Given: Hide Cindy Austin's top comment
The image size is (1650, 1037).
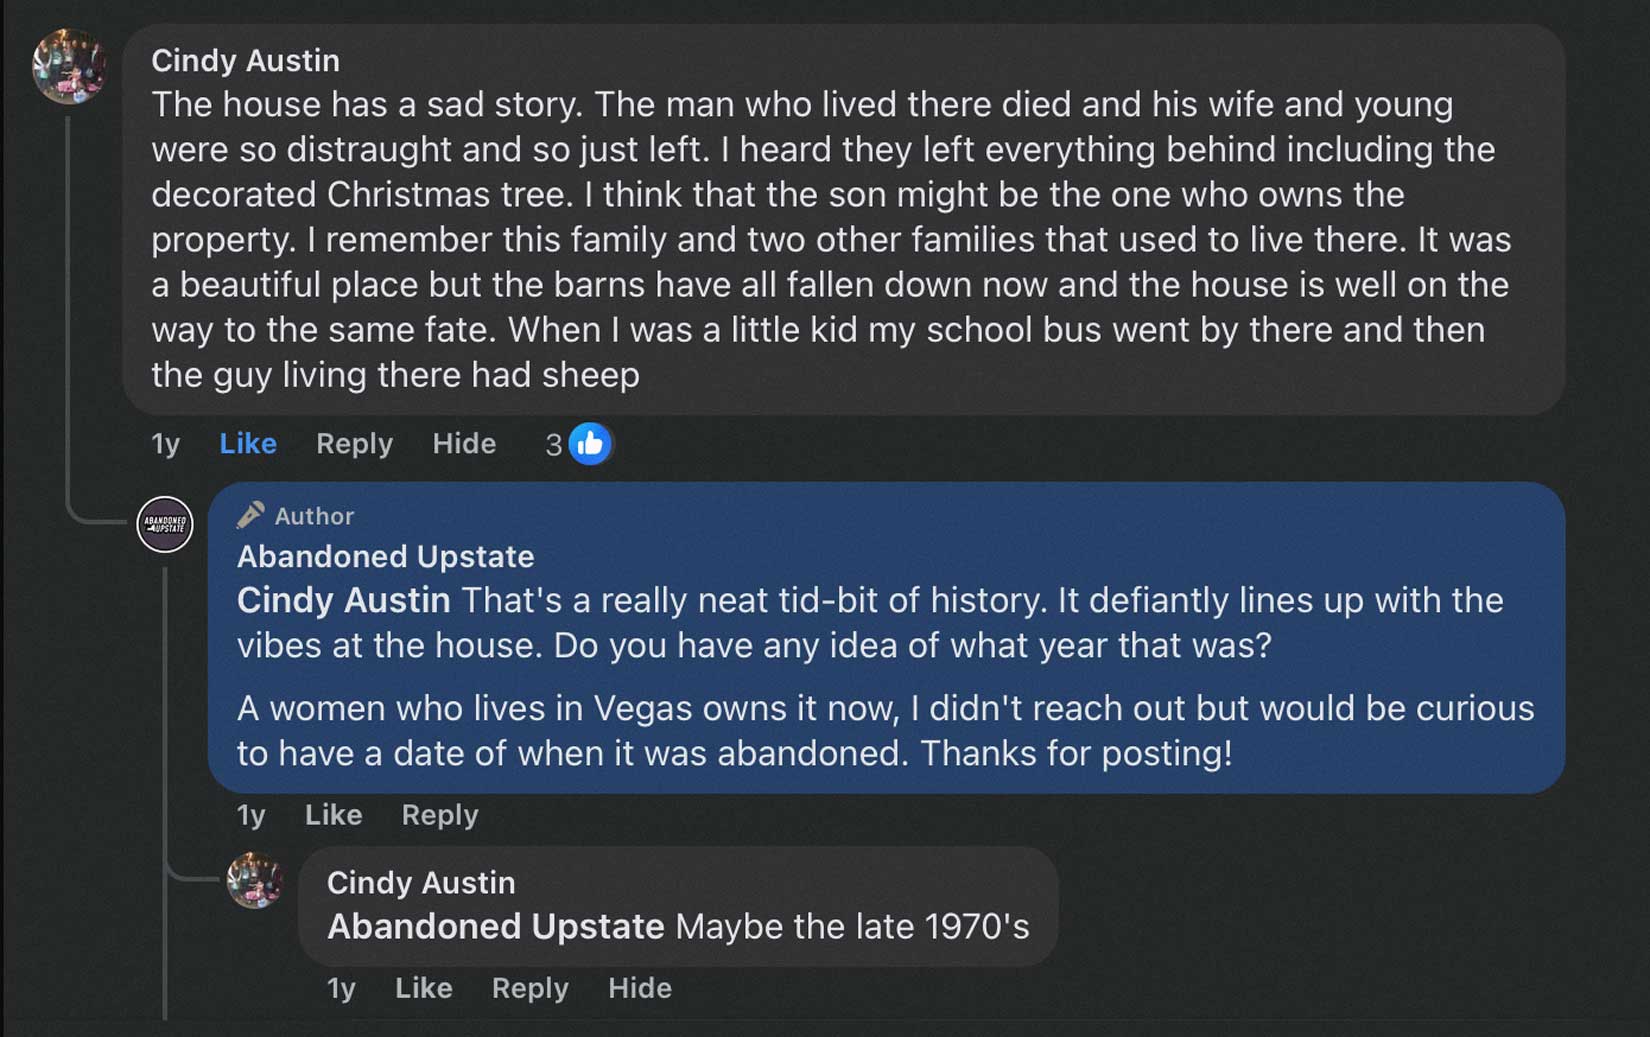Looking at the screenshot, I should point(464,443).
